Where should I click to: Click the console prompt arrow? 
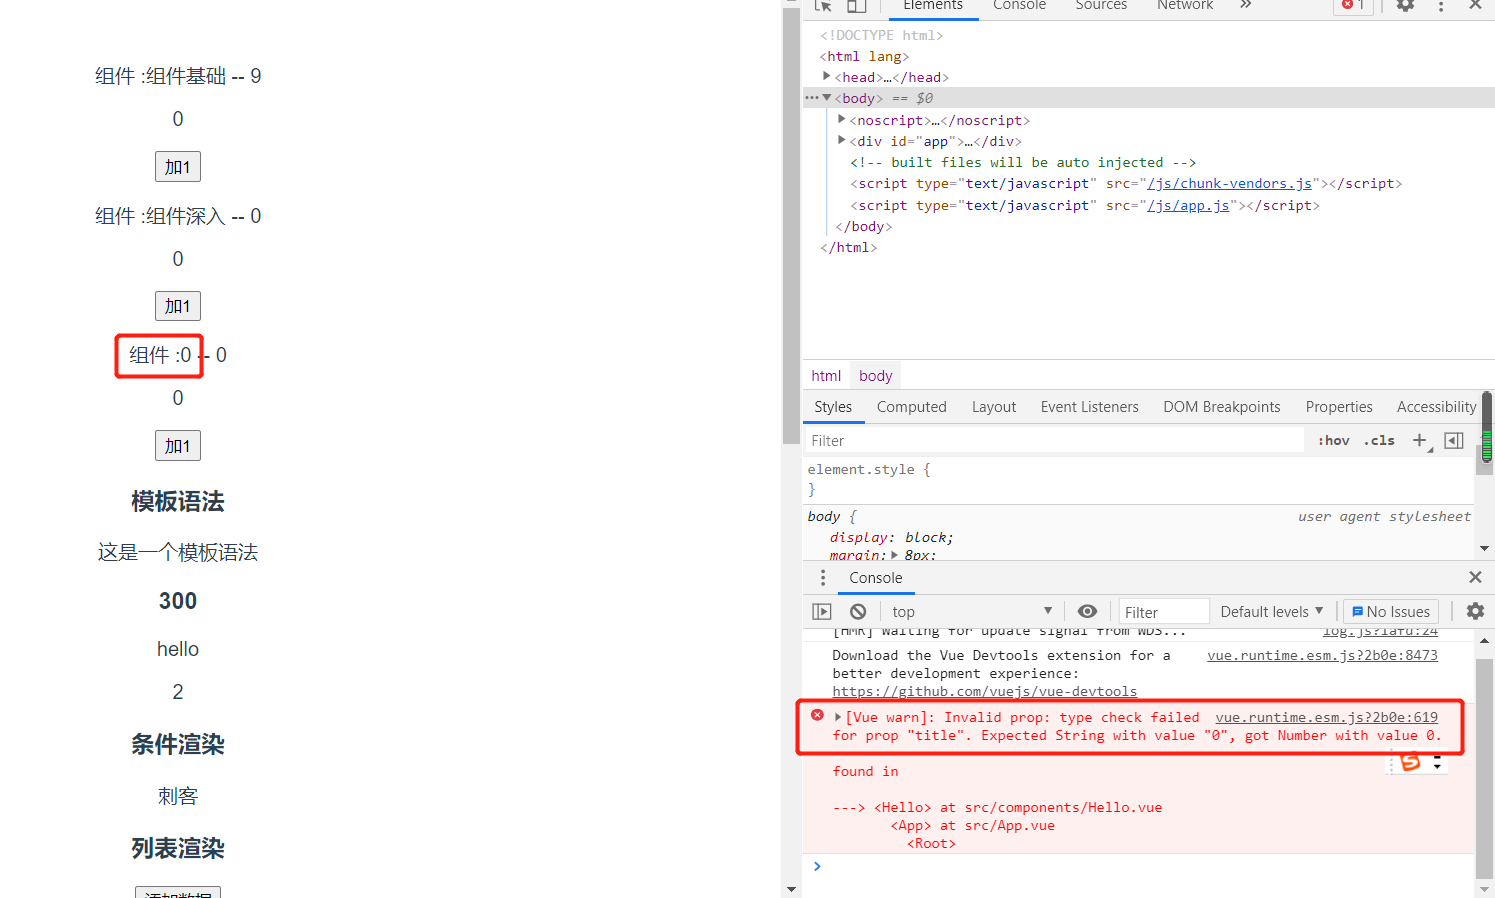point(817,866)
